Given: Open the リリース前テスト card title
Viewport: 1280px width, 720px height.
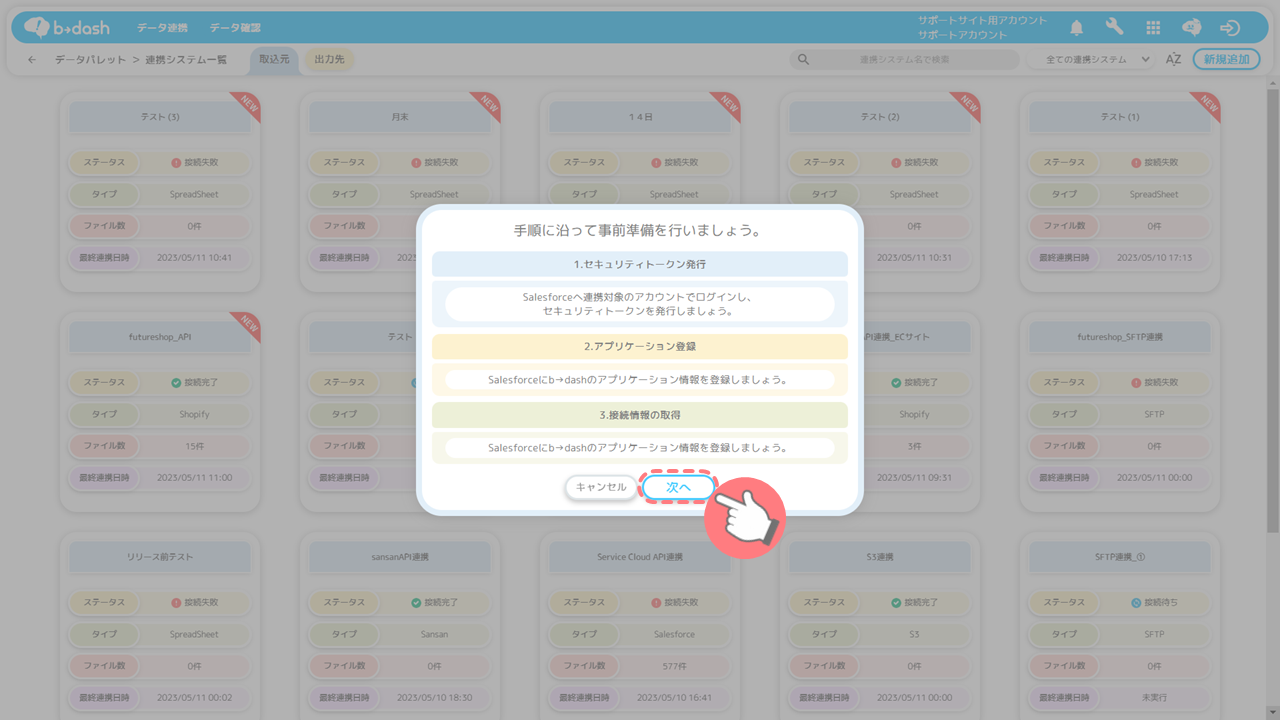Looking at the screenshot, I should [160, 557].
